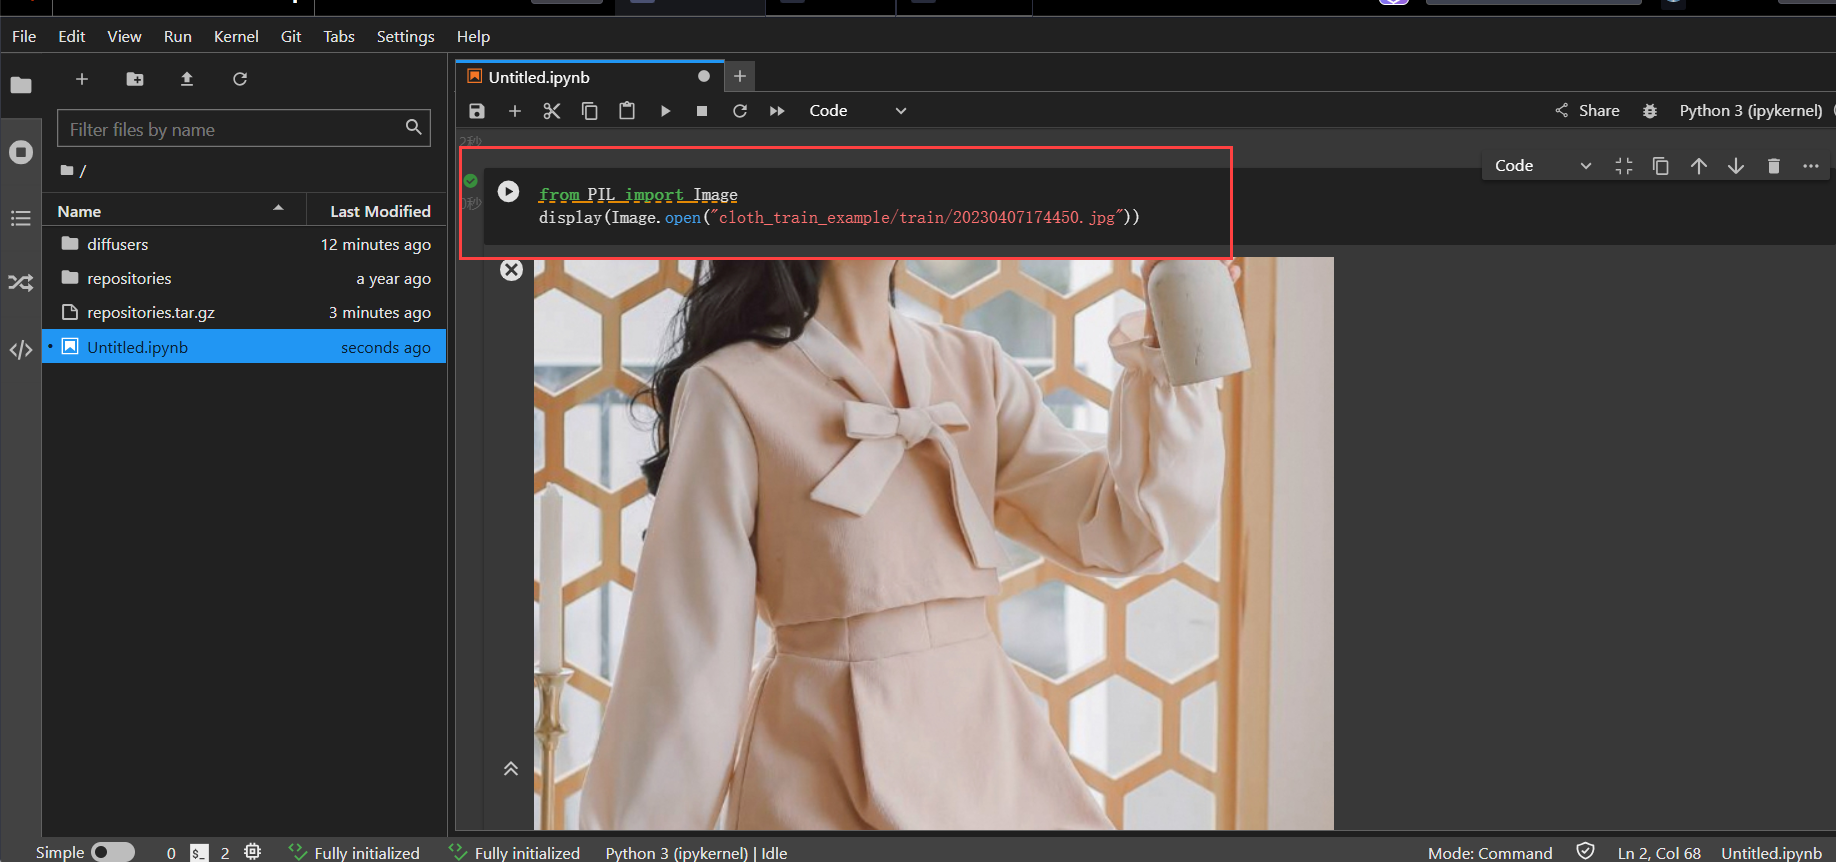Click the New Launcher plus icon in file browser
Viewport: 1836px width, 862px height.
pos(82,79)
